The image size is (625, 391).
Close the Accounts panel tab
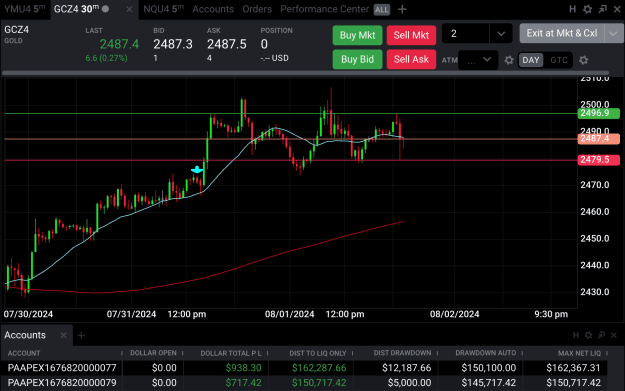pyautogui.click(x=63, y=335)
